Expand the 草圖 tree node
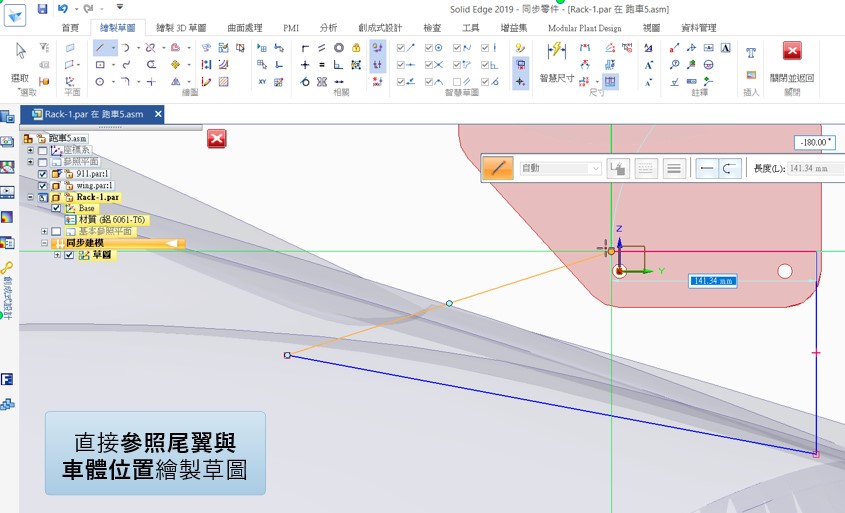The image size is (845, 513). click(57, 255)
